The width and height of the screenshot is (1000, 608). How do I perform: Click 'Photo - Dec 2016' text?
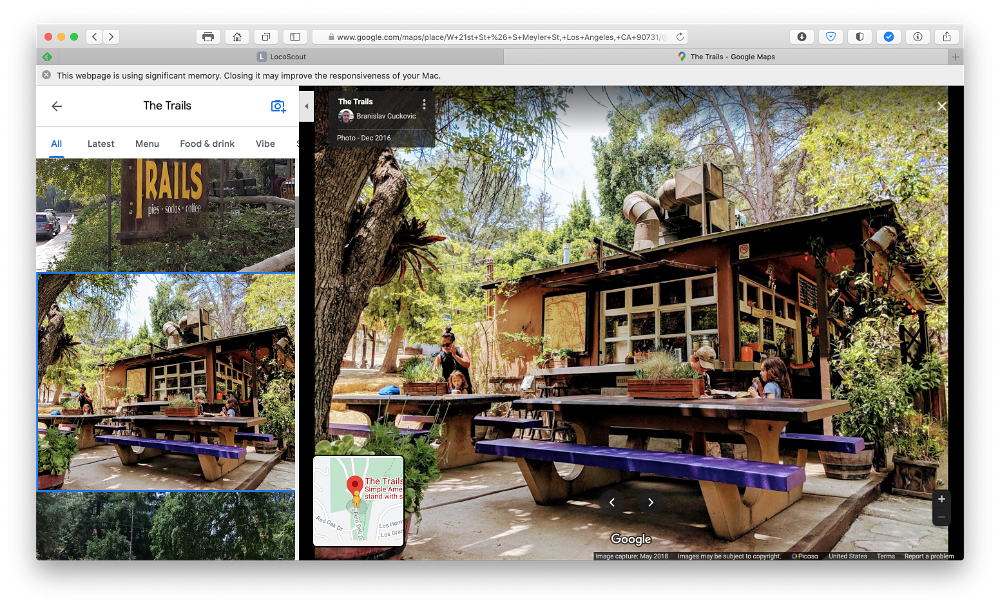tap(364, 138)
